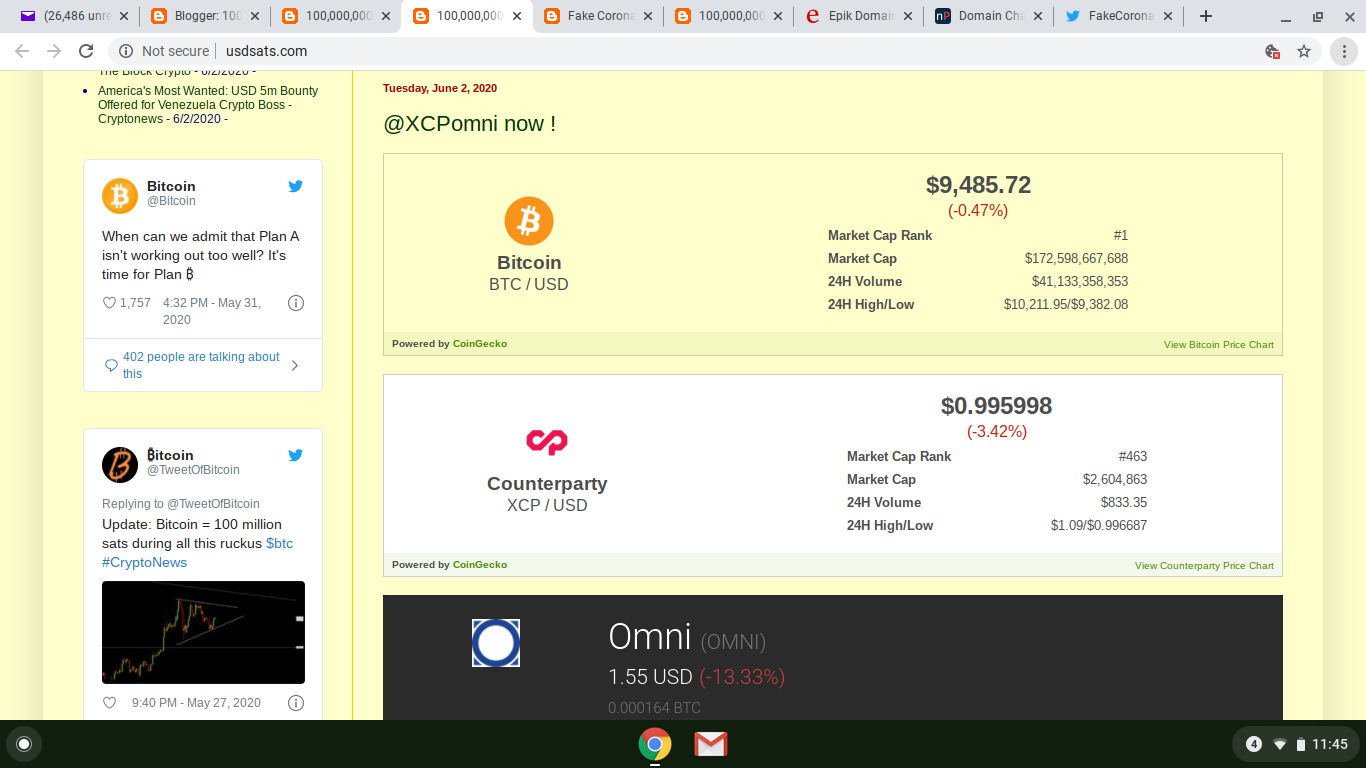Click the @TweetOfBitcoin profile avatar

[x=120, y=465]
